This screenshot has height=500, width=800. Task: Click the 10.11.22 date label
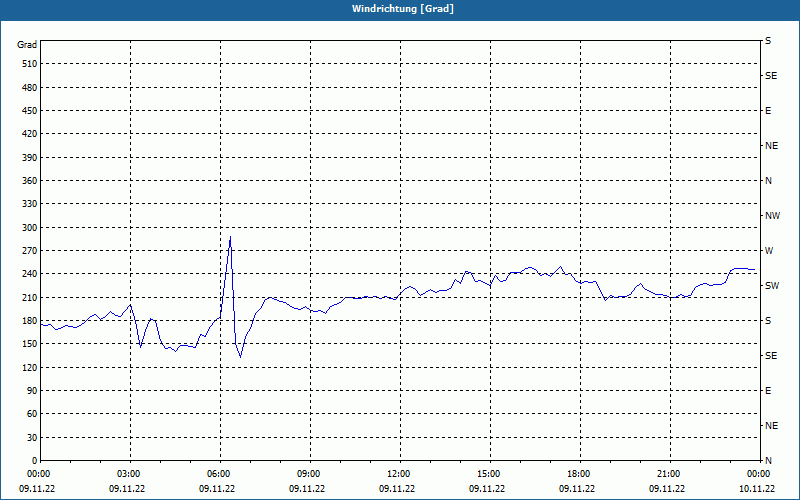click(757, 489)
